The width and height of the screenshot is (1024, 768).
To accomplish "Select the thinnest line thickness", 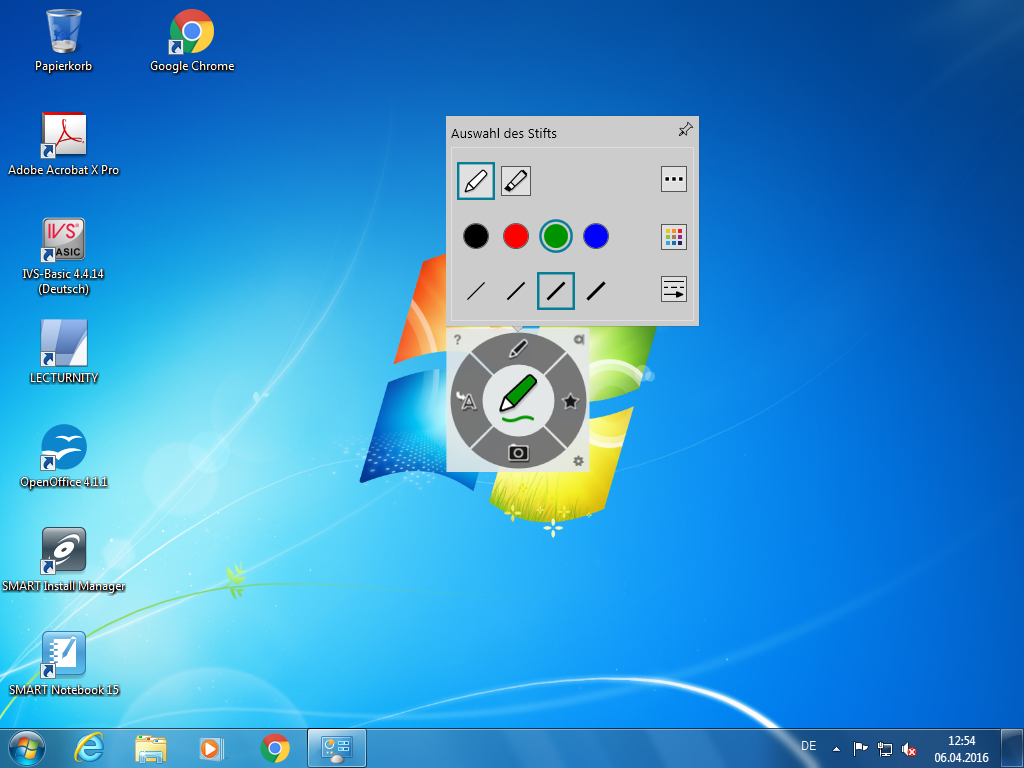I will coord(476,291).
